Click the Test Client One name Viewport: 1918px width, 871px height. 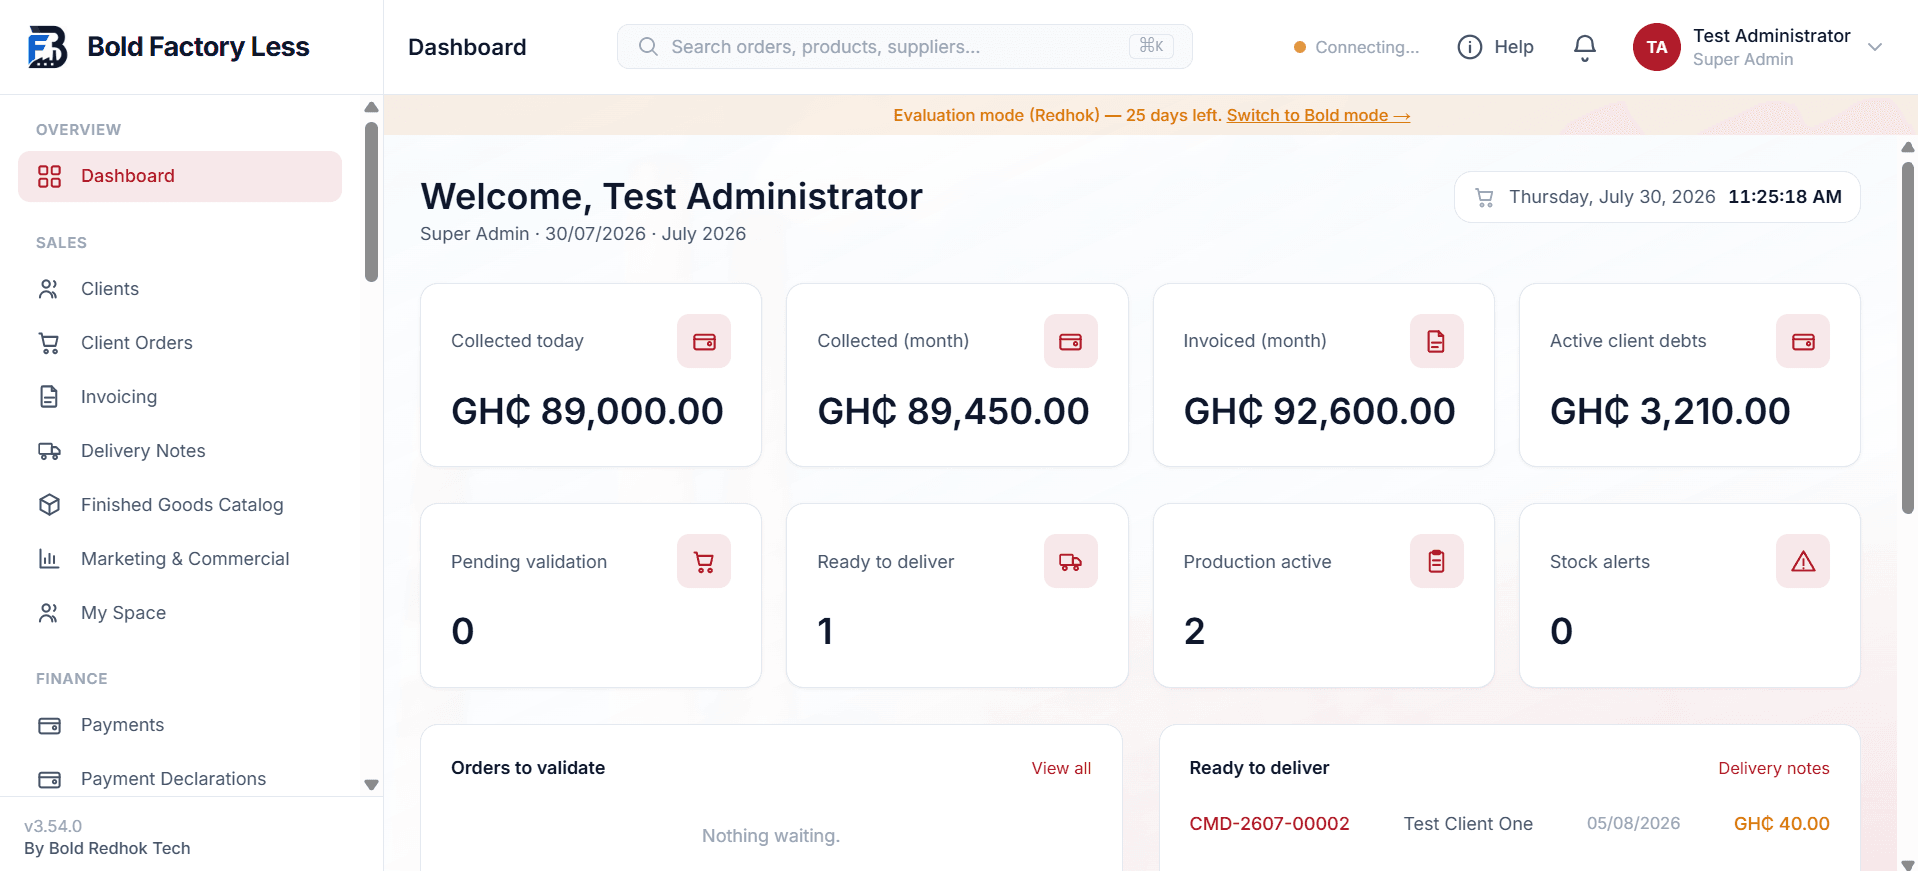[x=1468, y=824]
